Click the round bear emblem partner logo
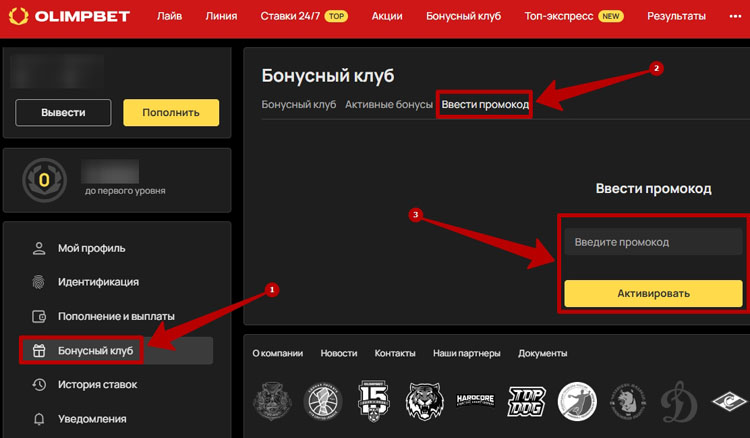 click(x=628, y=401)
